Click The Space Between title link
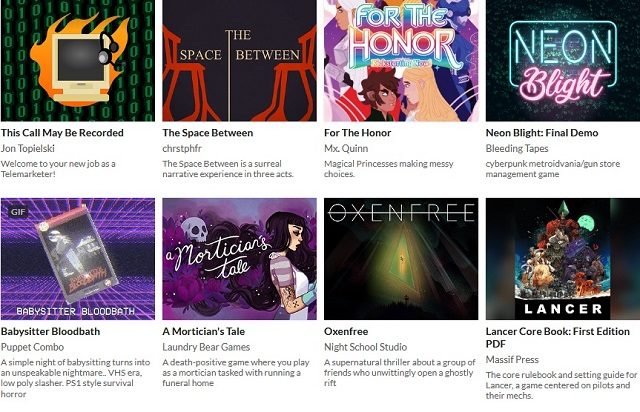Image resolution: width=640 pixels, height=412 pixels. tap(208, 133)
